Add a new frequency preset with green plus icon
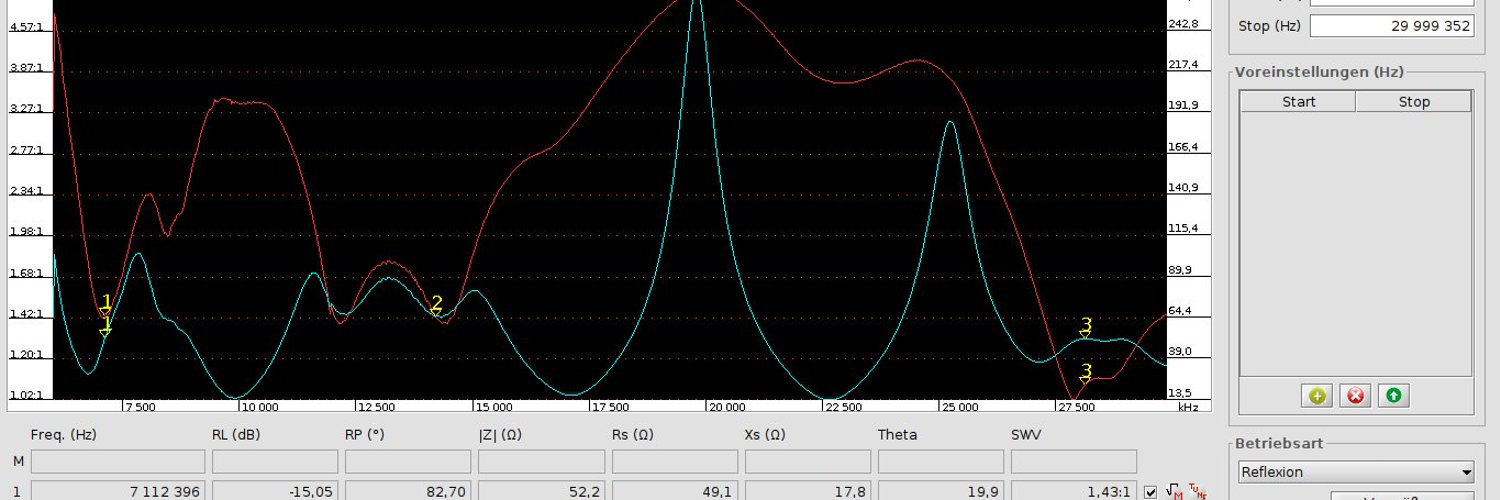 [x=1317, y=396]
